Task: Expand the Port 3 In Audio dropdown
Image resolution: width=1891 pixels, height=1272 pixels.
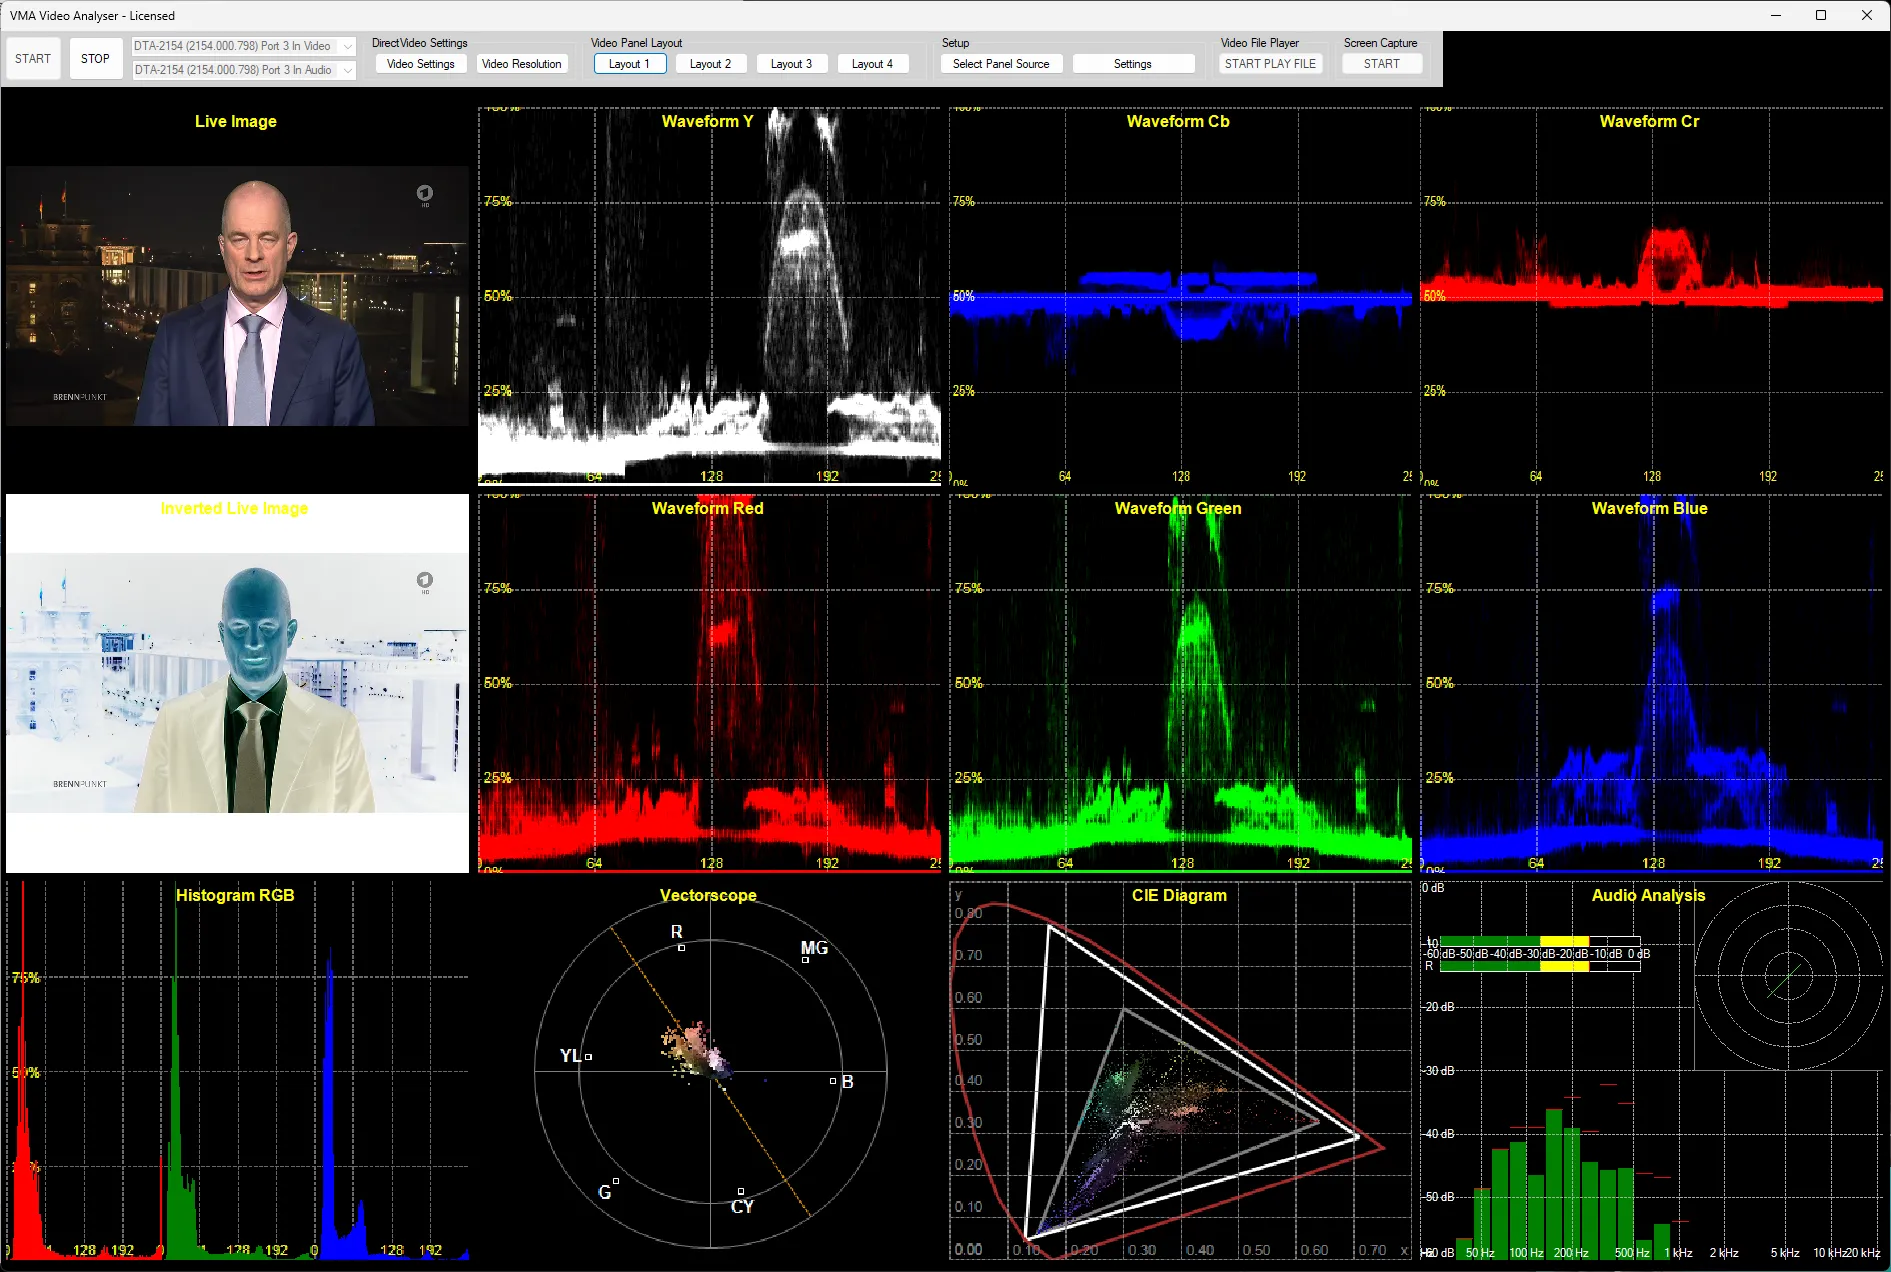Action: [347, 70]
